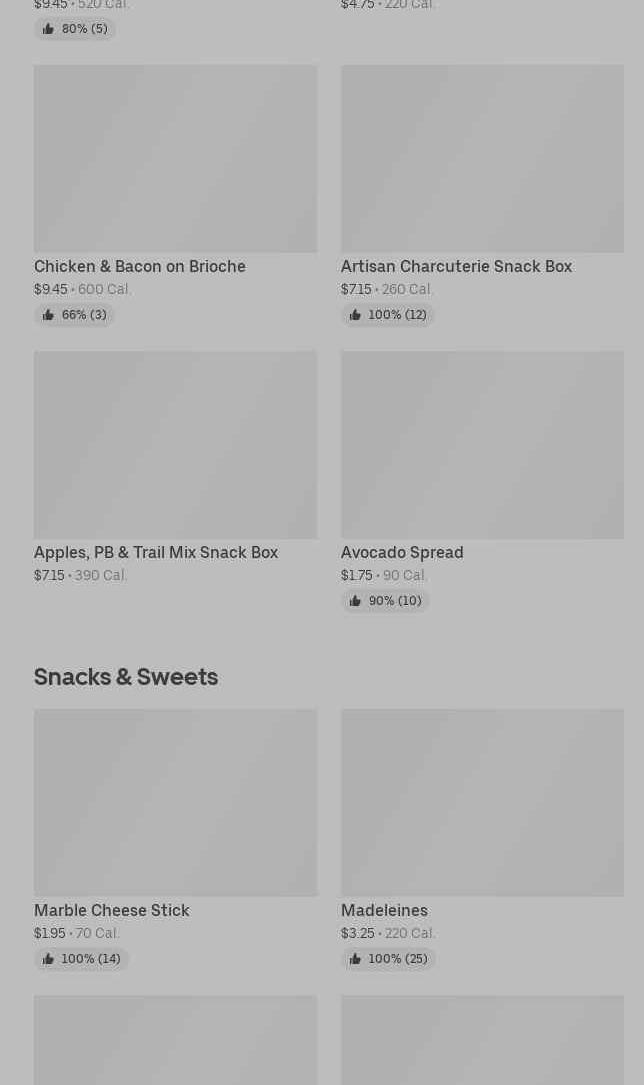The height and width of the screenshot is (1085, 644).
Task: Click the Avocado Spread item name
Action: pyautogui.click(x=402, y=553)
